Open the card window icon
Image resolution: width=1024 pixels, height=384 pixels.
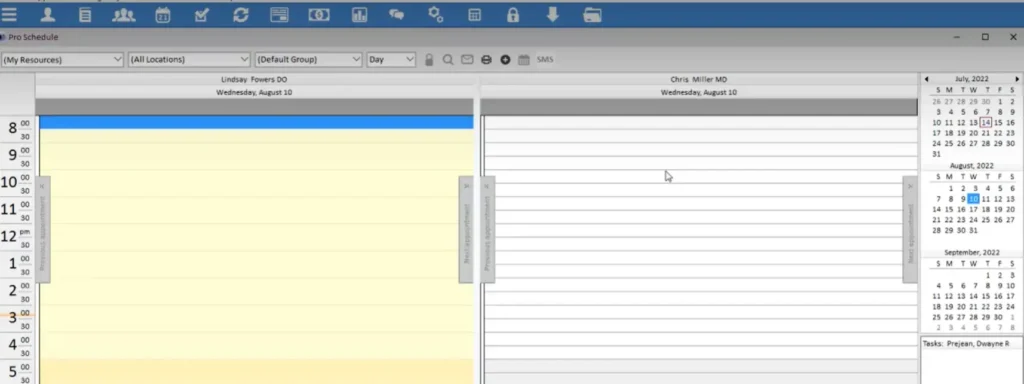[x=280, y=14]
